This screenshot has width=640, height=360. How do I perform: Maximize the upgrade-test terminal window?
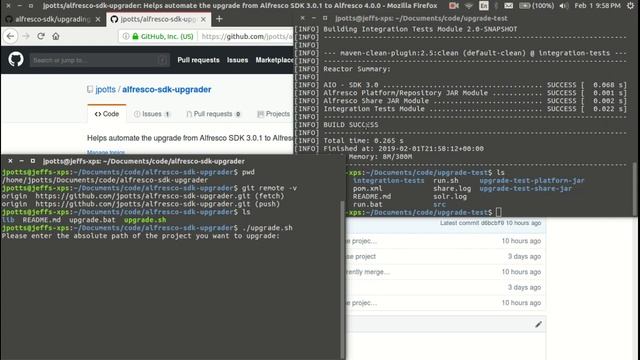(x=325, y=18)
